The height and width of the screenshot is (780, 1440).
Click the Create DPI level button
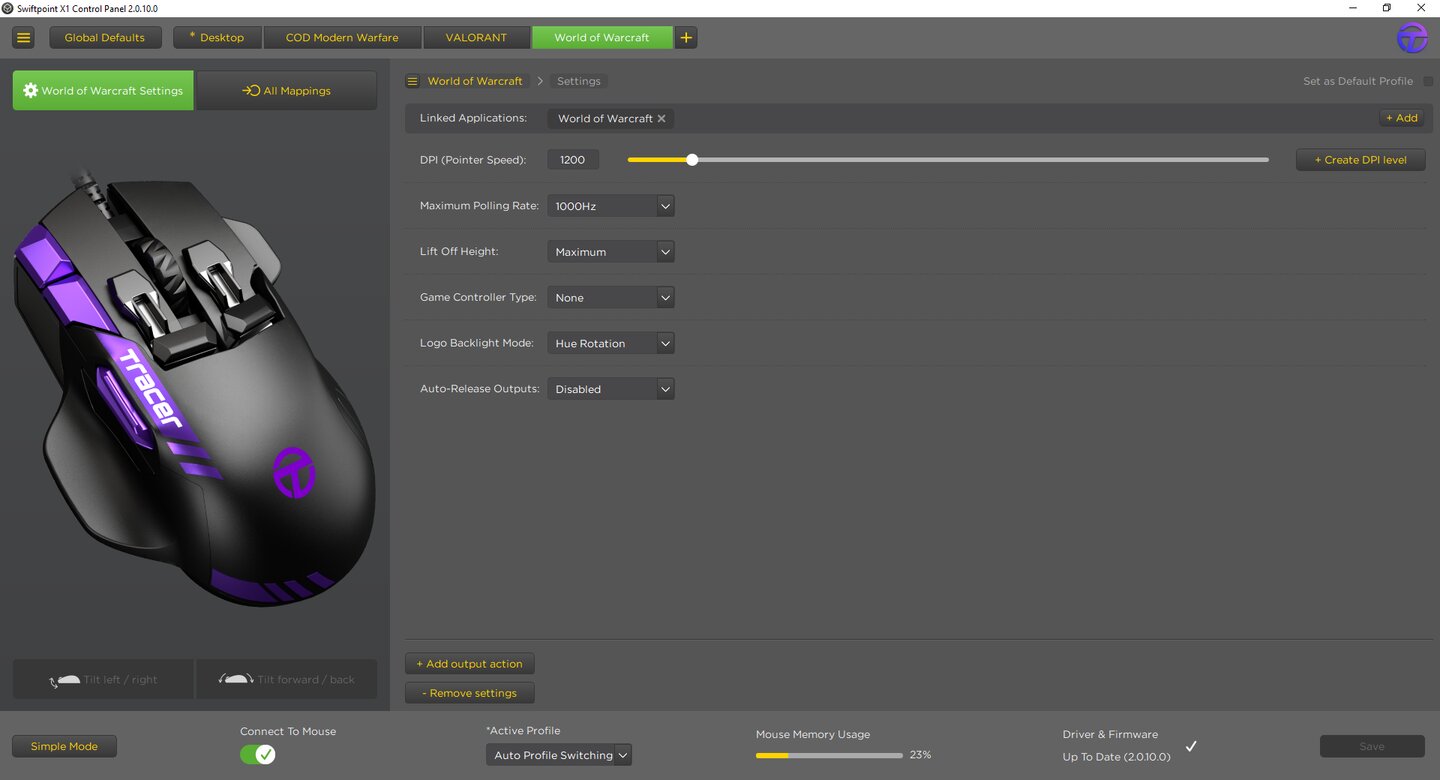click(1360, 160)
